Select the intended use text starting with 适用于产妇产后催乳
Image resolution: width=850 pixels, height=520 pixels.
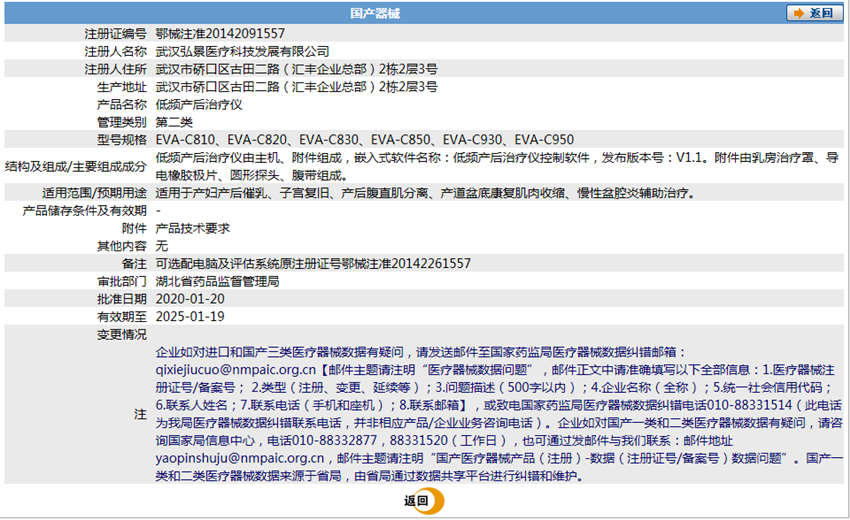point(426,193)
